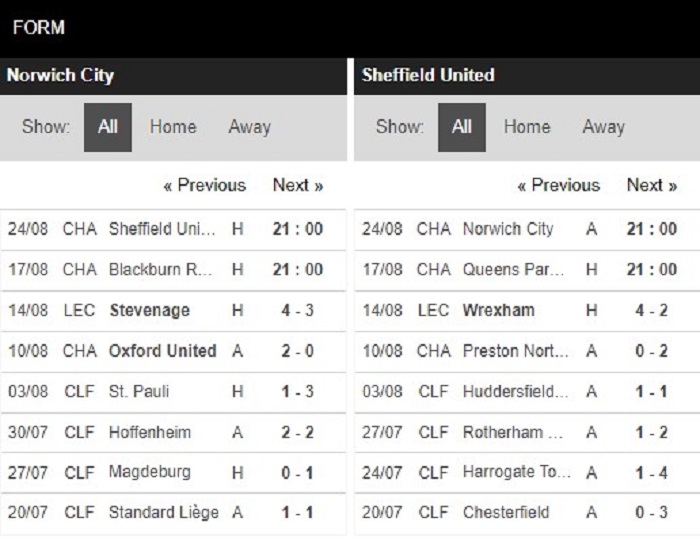This screenshot has height=537, width=700.
Task: Open the Queens Park Rangers fixture row
Action: click(x=527, y=270)
